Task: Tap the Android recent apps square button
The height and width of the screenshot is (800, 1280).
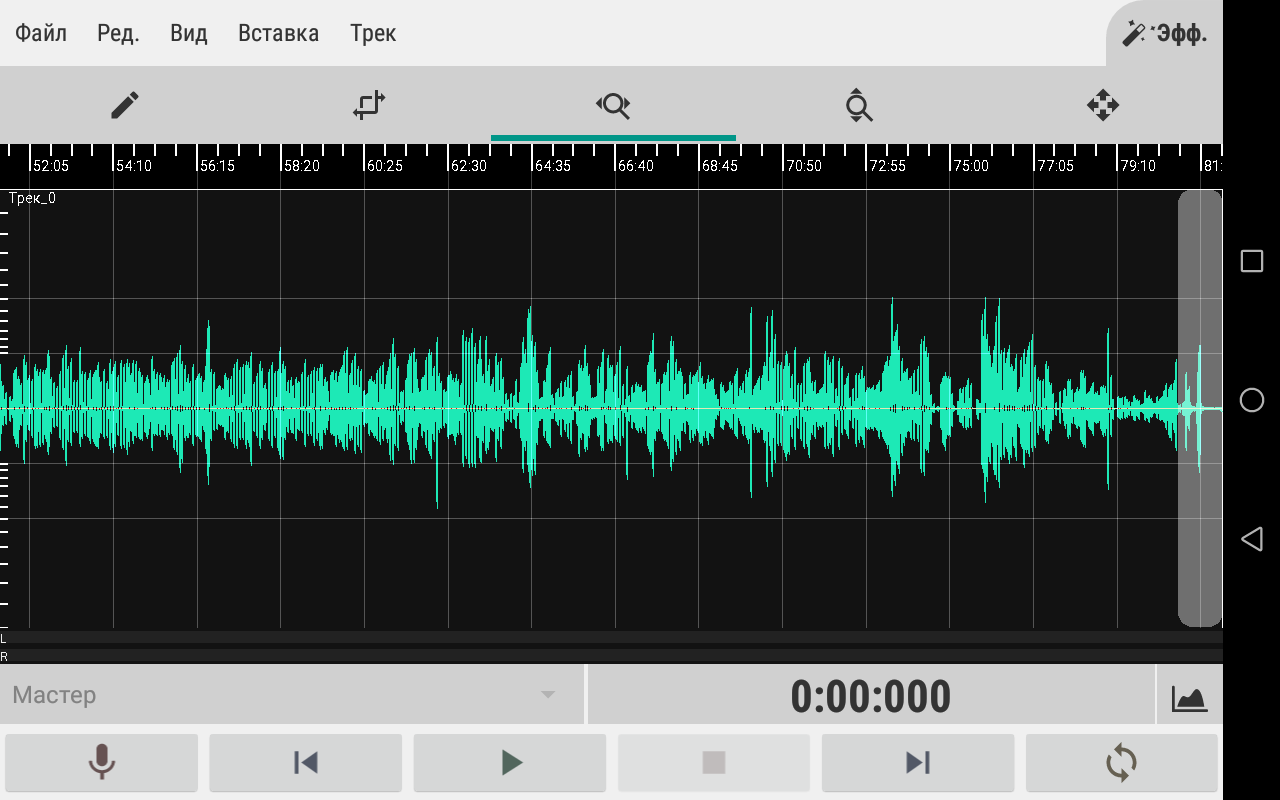Action: [1252, 261]
